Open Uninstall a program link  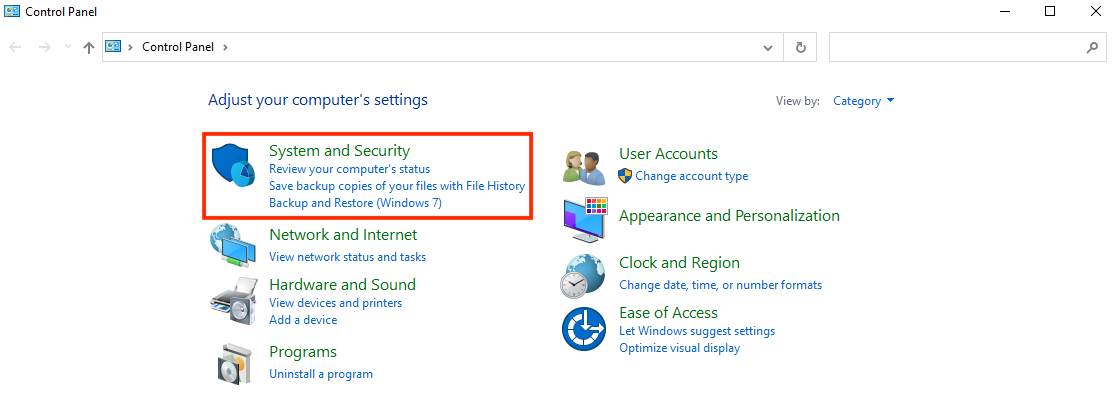point(321,373)
